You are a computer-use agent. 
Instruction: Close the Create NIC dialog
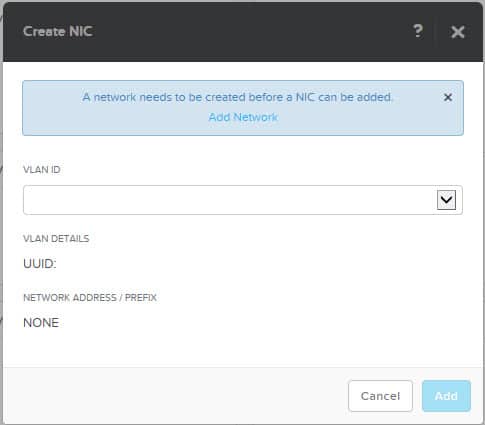click(x=457, y=32)
